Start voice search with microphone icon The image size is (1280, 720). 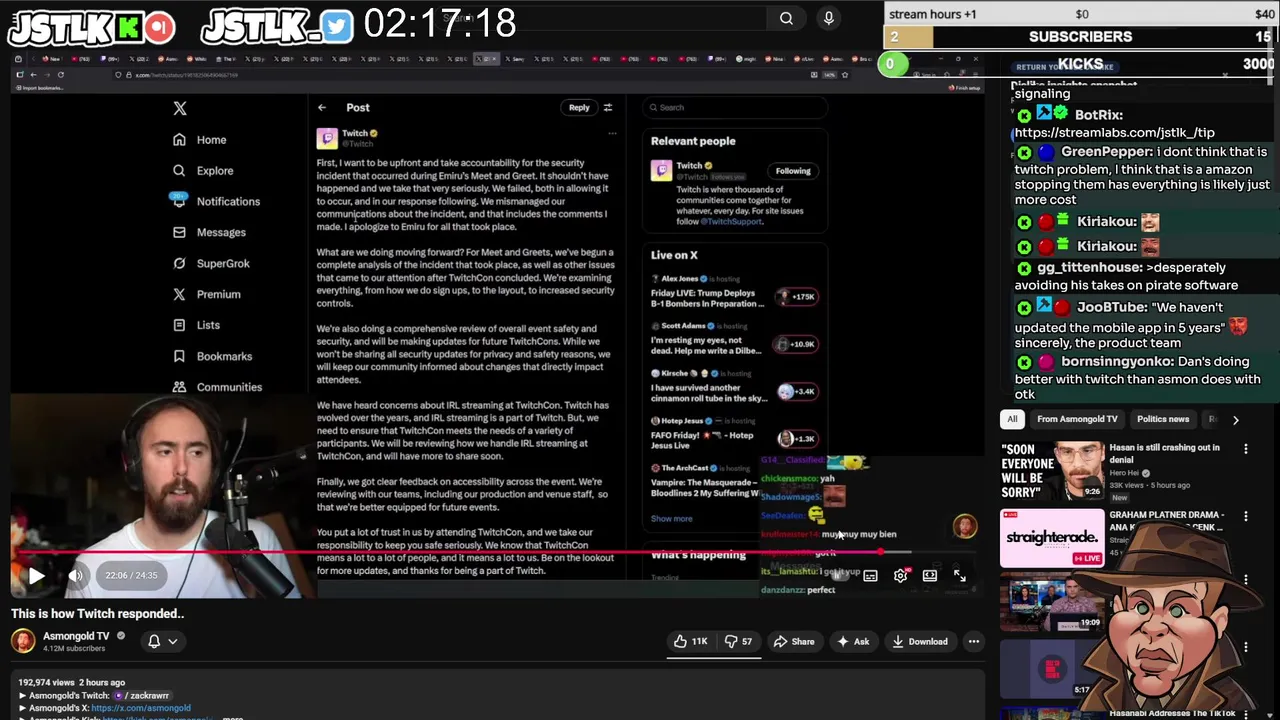[828, 18]
